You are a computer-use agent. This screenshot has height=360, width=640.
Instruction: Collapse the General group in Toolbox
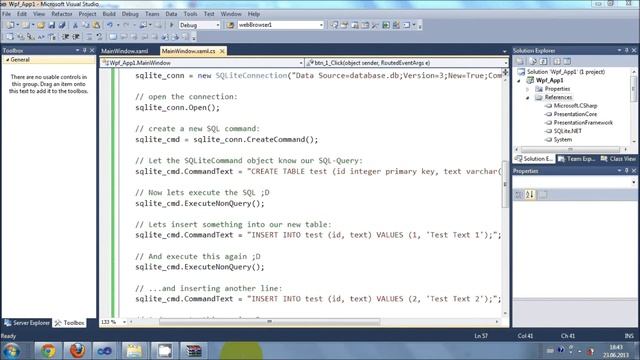pyautogui.click(x=7, y=60)
